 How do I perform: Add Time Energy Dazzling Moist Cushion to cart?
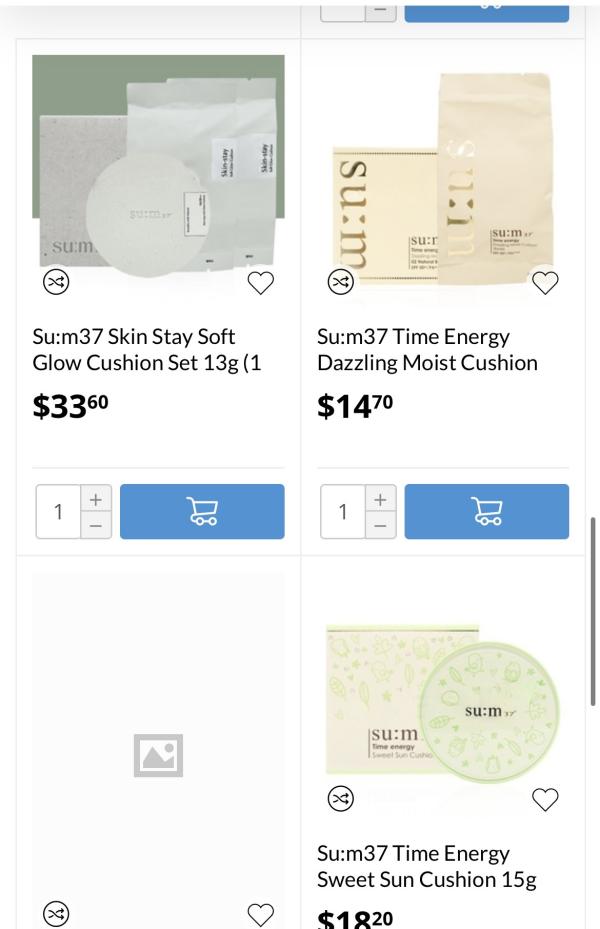click(x=486, y=512)
